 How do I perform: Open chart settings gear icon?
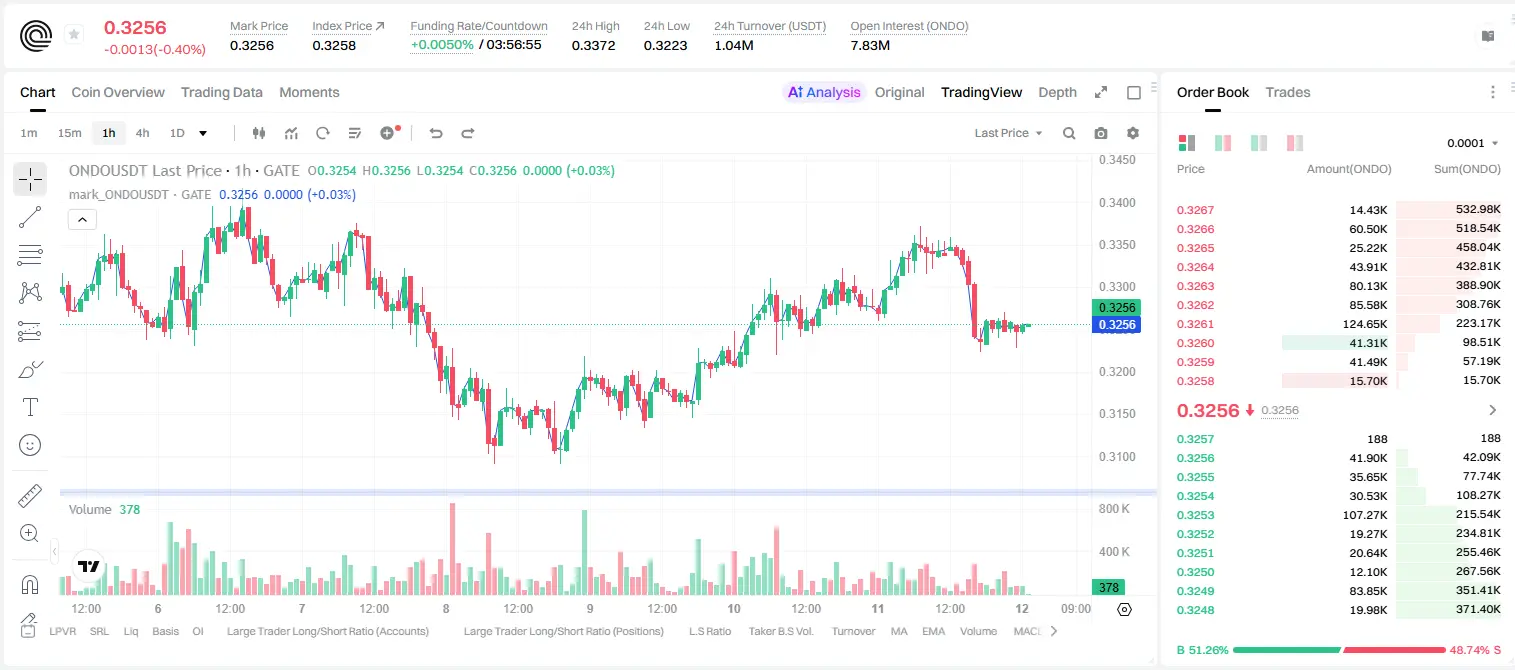click(x=1133, y=133)
